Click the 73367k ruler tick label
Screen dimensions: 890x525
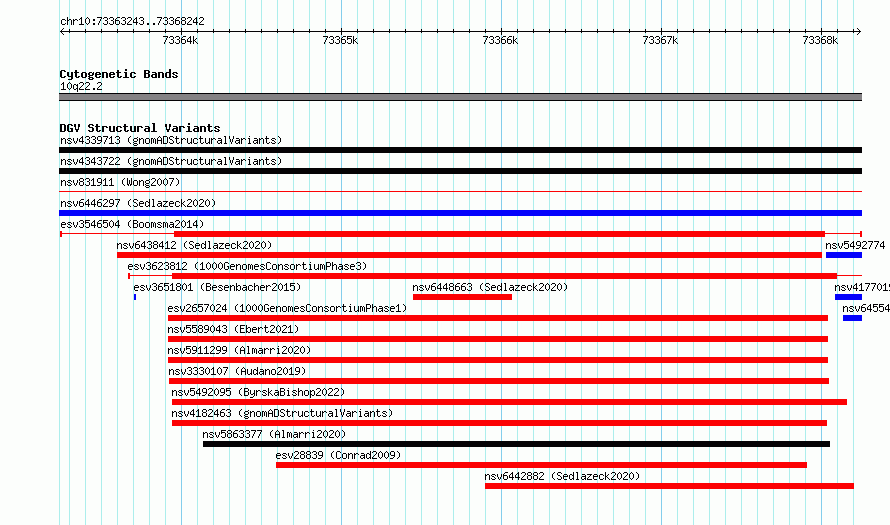(x=660, y=40)
